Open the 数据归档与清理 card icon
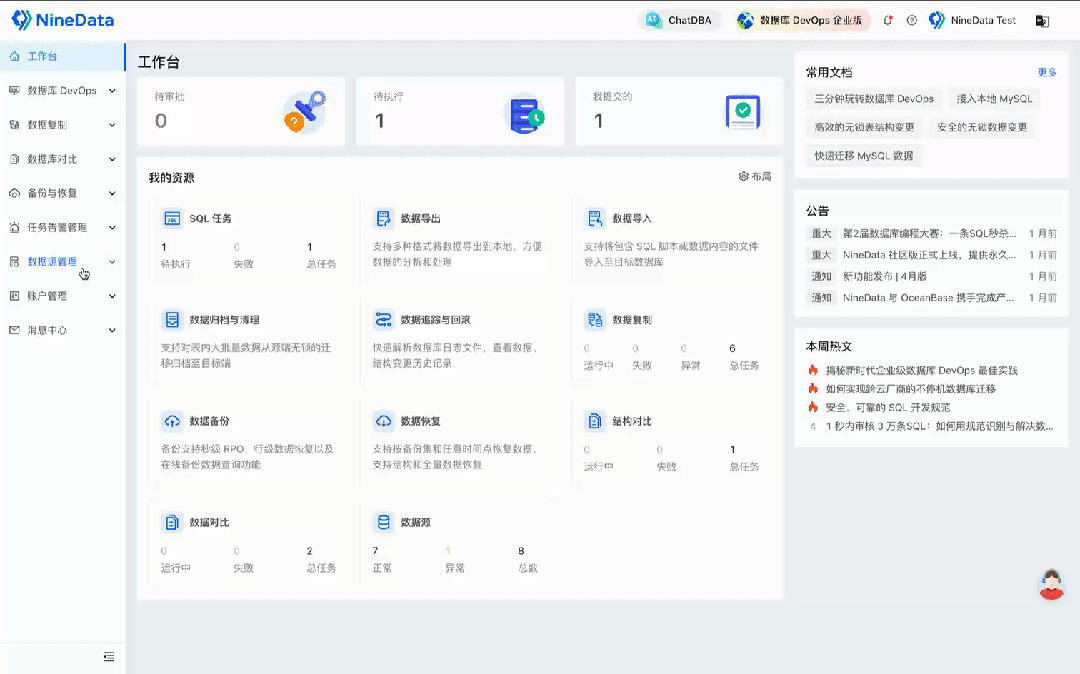 tap(172, 319)
